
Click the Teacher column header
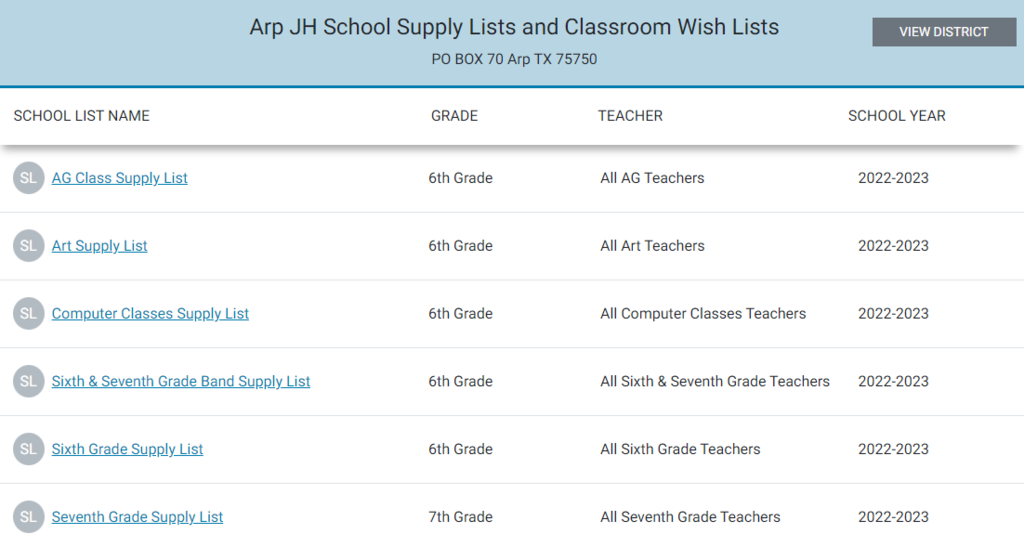coord(630,116)
